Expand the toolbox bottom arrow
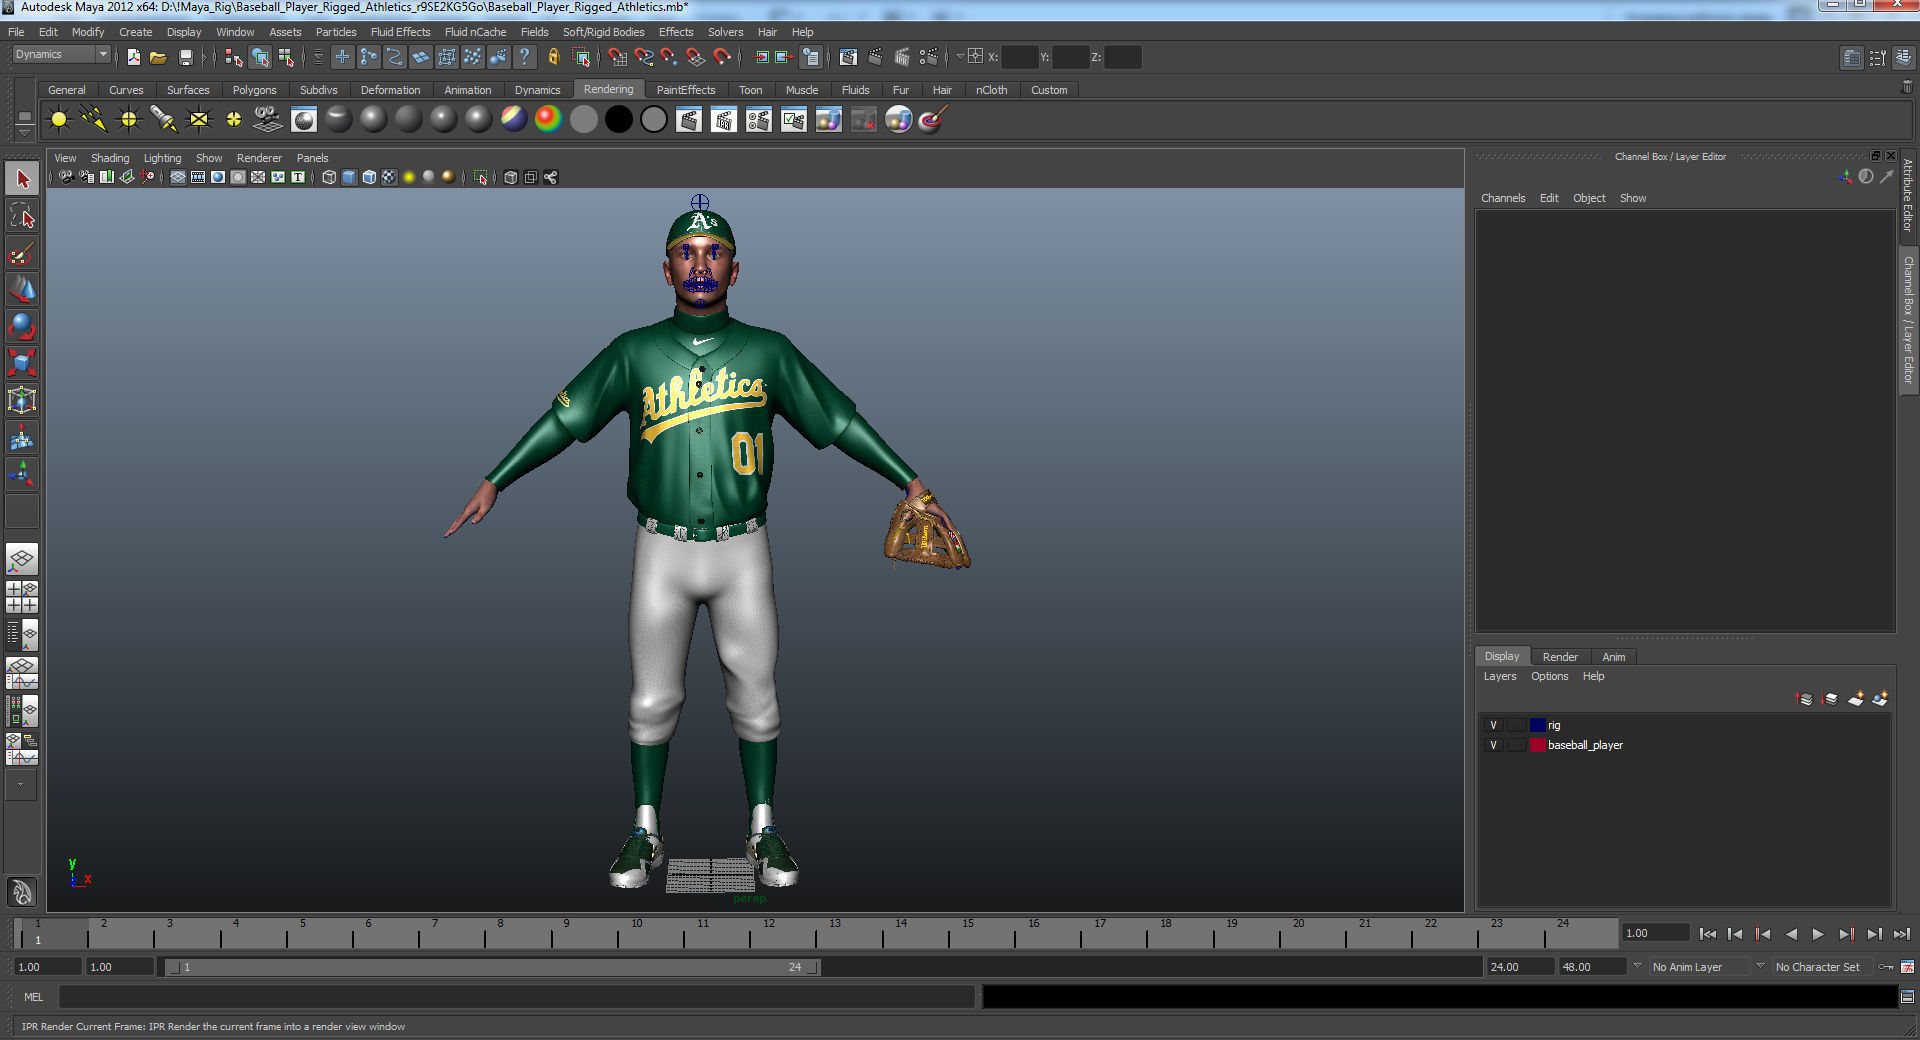This screenshot has height=1040, width=1920. point(20,785)
